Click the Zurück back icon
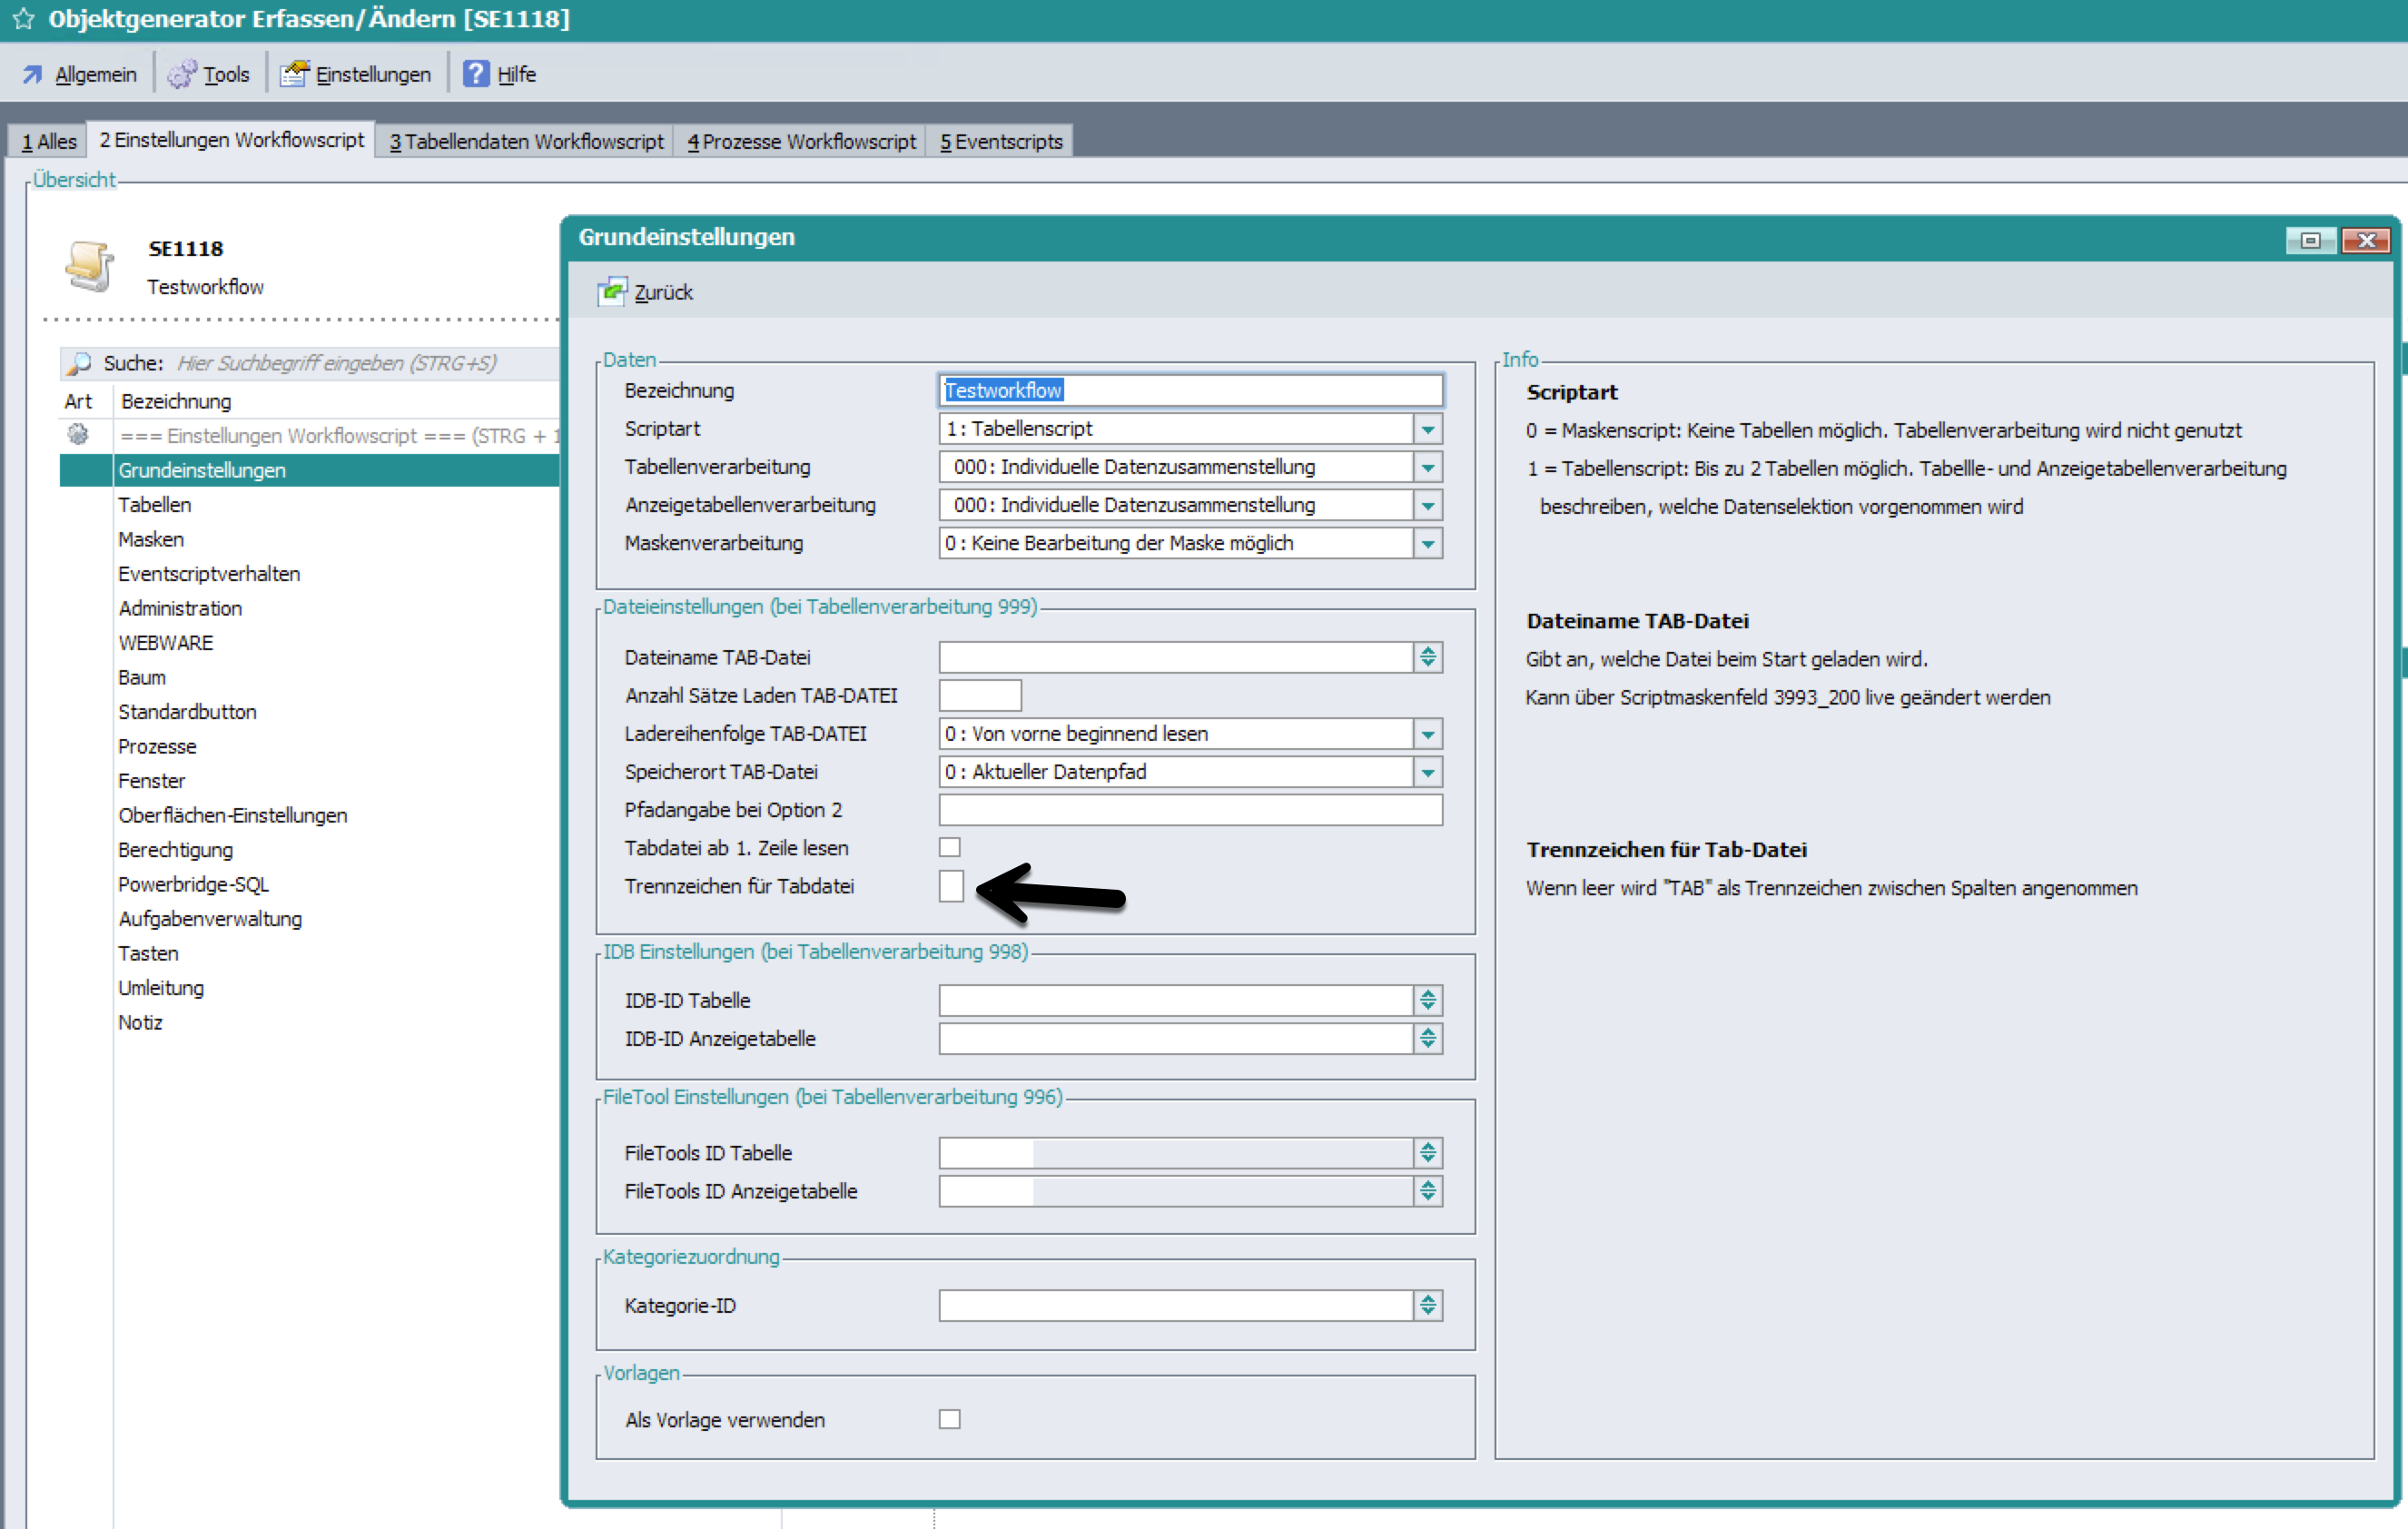2408x1529 pixels. click(612, 292)
